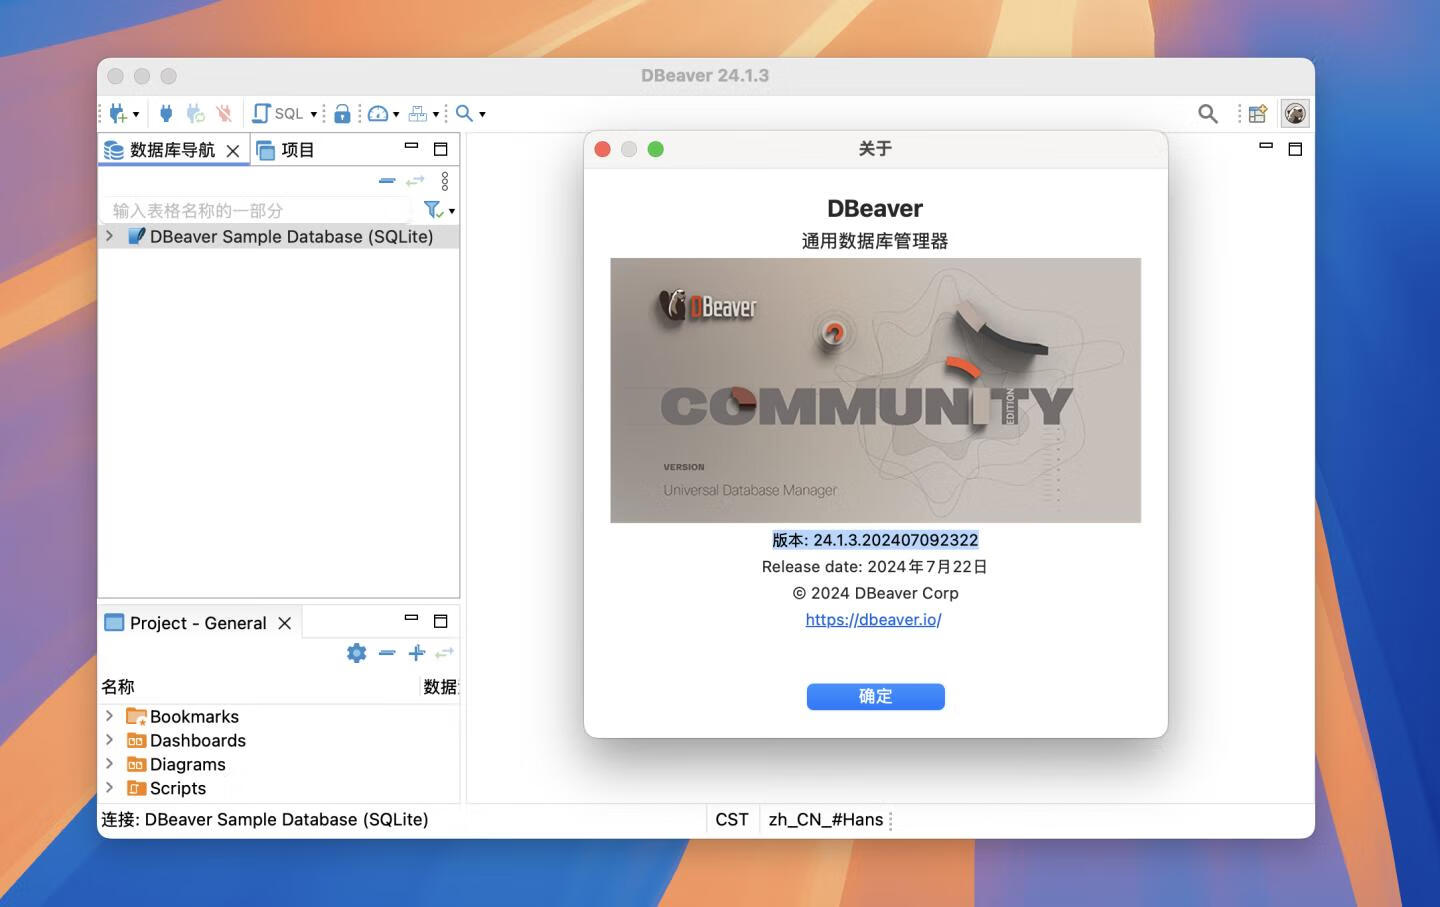Expand the Scripts folder
The width and height of the screenshot is (1440, 907).
(110, 788)
